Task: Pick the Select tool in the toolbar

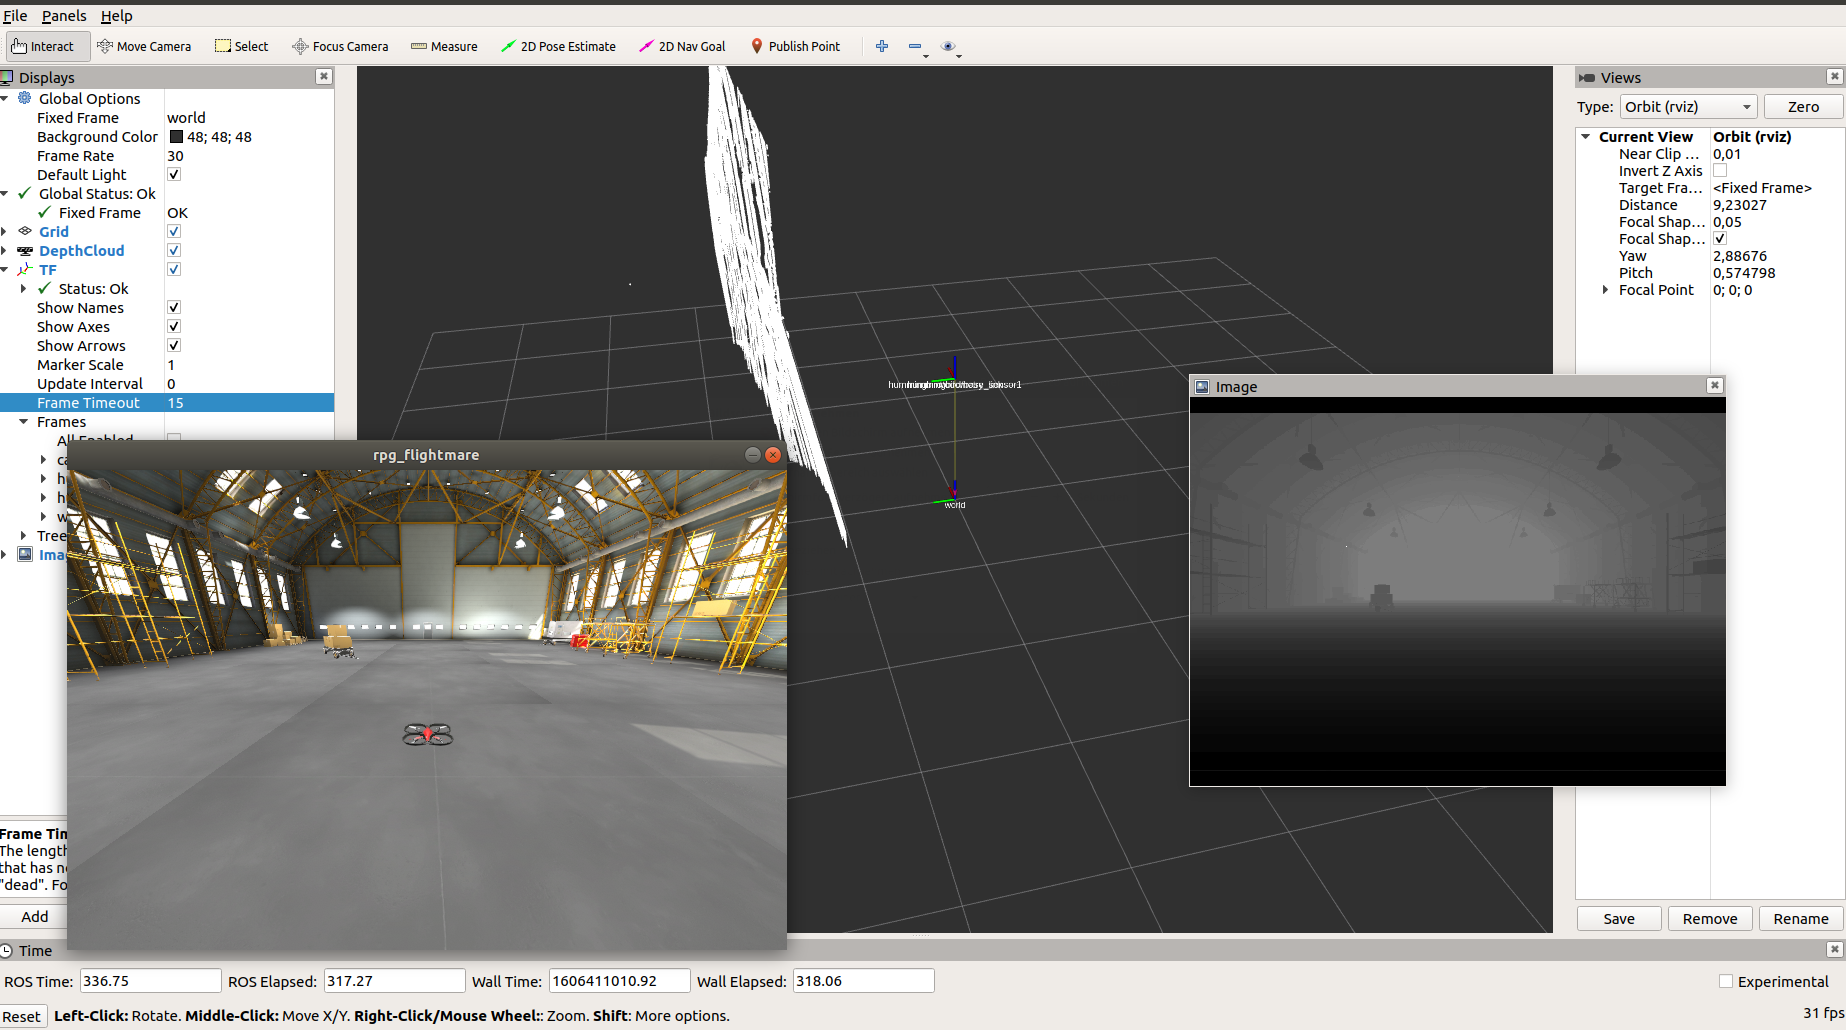Action: click(x=241, y=46)
